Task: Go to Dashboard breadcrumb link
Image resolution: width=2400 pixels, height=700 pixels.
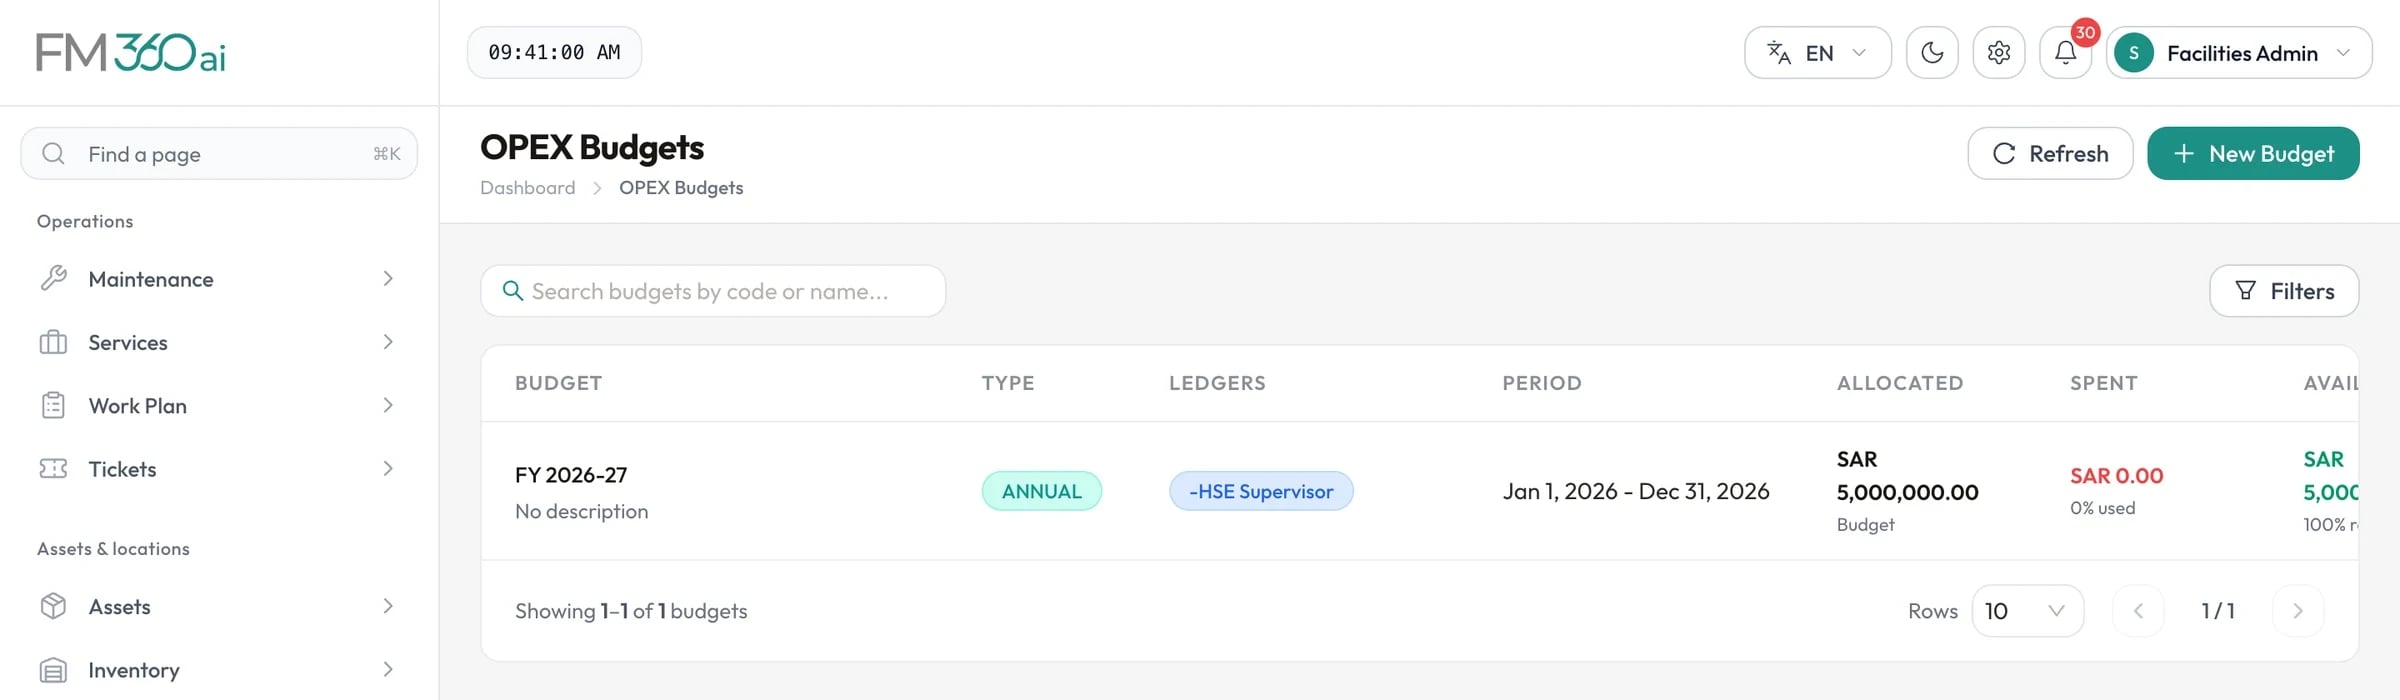Action: point(527,188)
